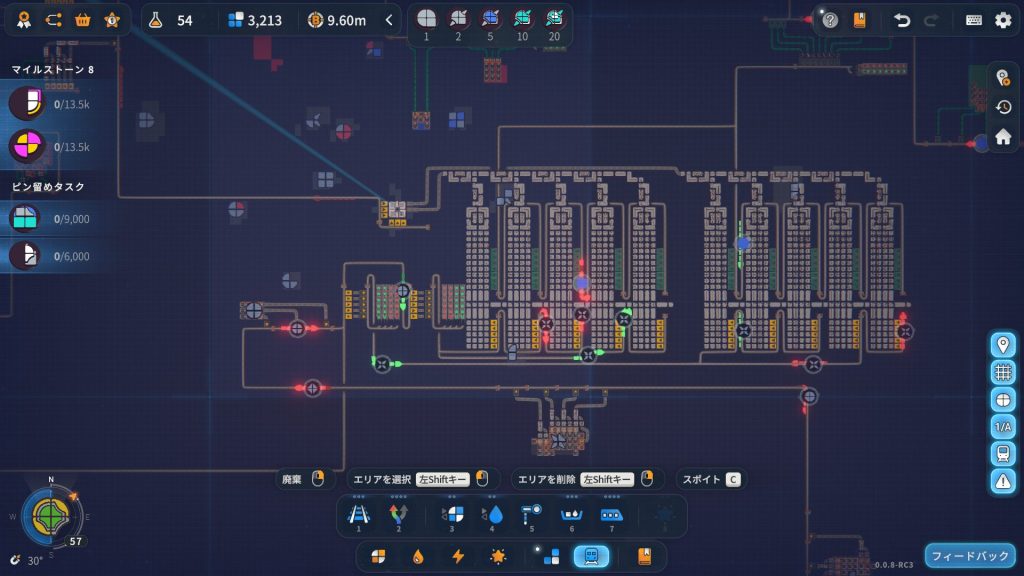1024x576 pixels.
Task: Click the undo arrow
Action: click(901, 20)
